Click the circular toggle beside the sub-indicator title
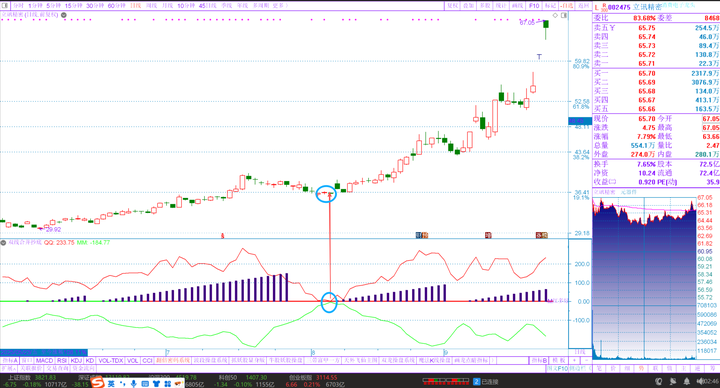Viewport: 720px width, 388px height. (4, 242)
